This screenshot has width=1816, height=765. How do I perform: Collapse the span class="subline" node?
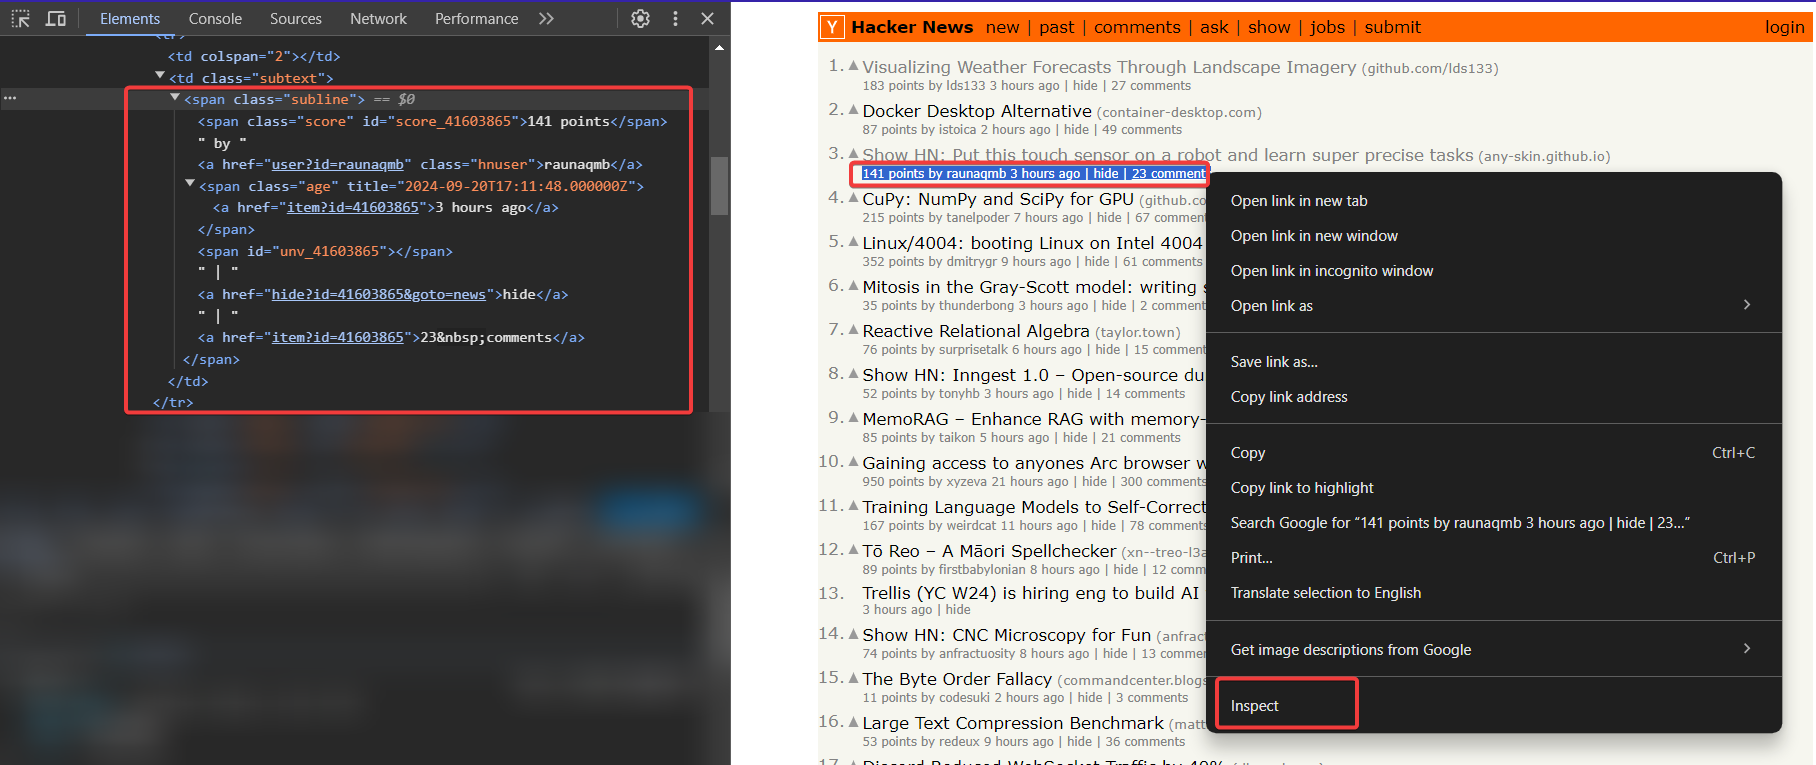click(175, 98)
